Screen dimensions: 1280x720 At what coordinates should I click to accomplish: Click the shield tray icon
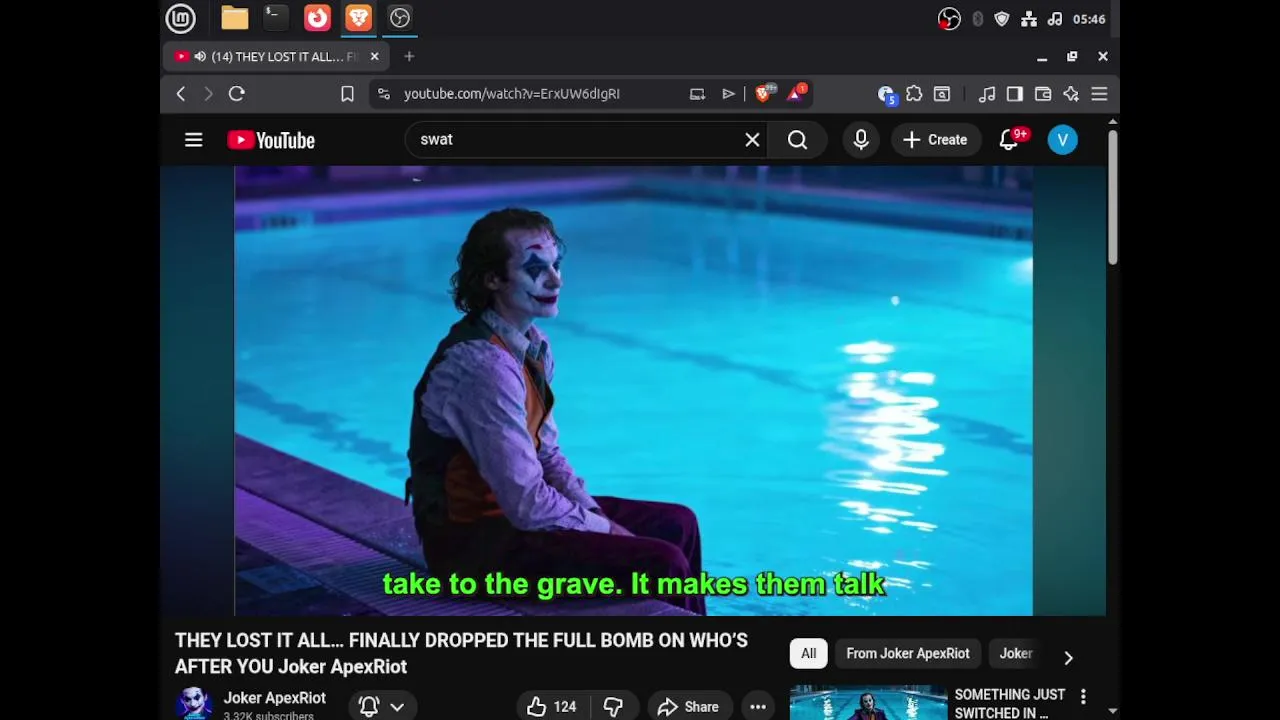click(x=1002, y=19)
